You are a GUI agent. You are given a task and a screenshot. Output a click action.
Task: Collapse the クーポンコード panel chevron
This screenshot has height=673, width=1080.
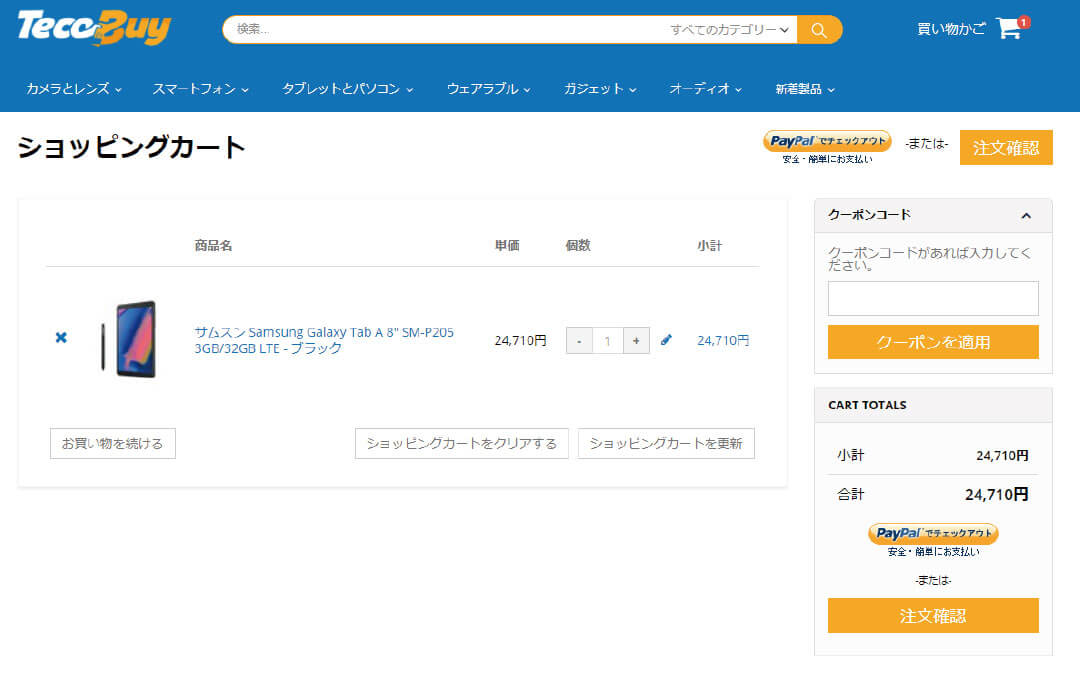pyautogui.click(x=1026, y=216)
